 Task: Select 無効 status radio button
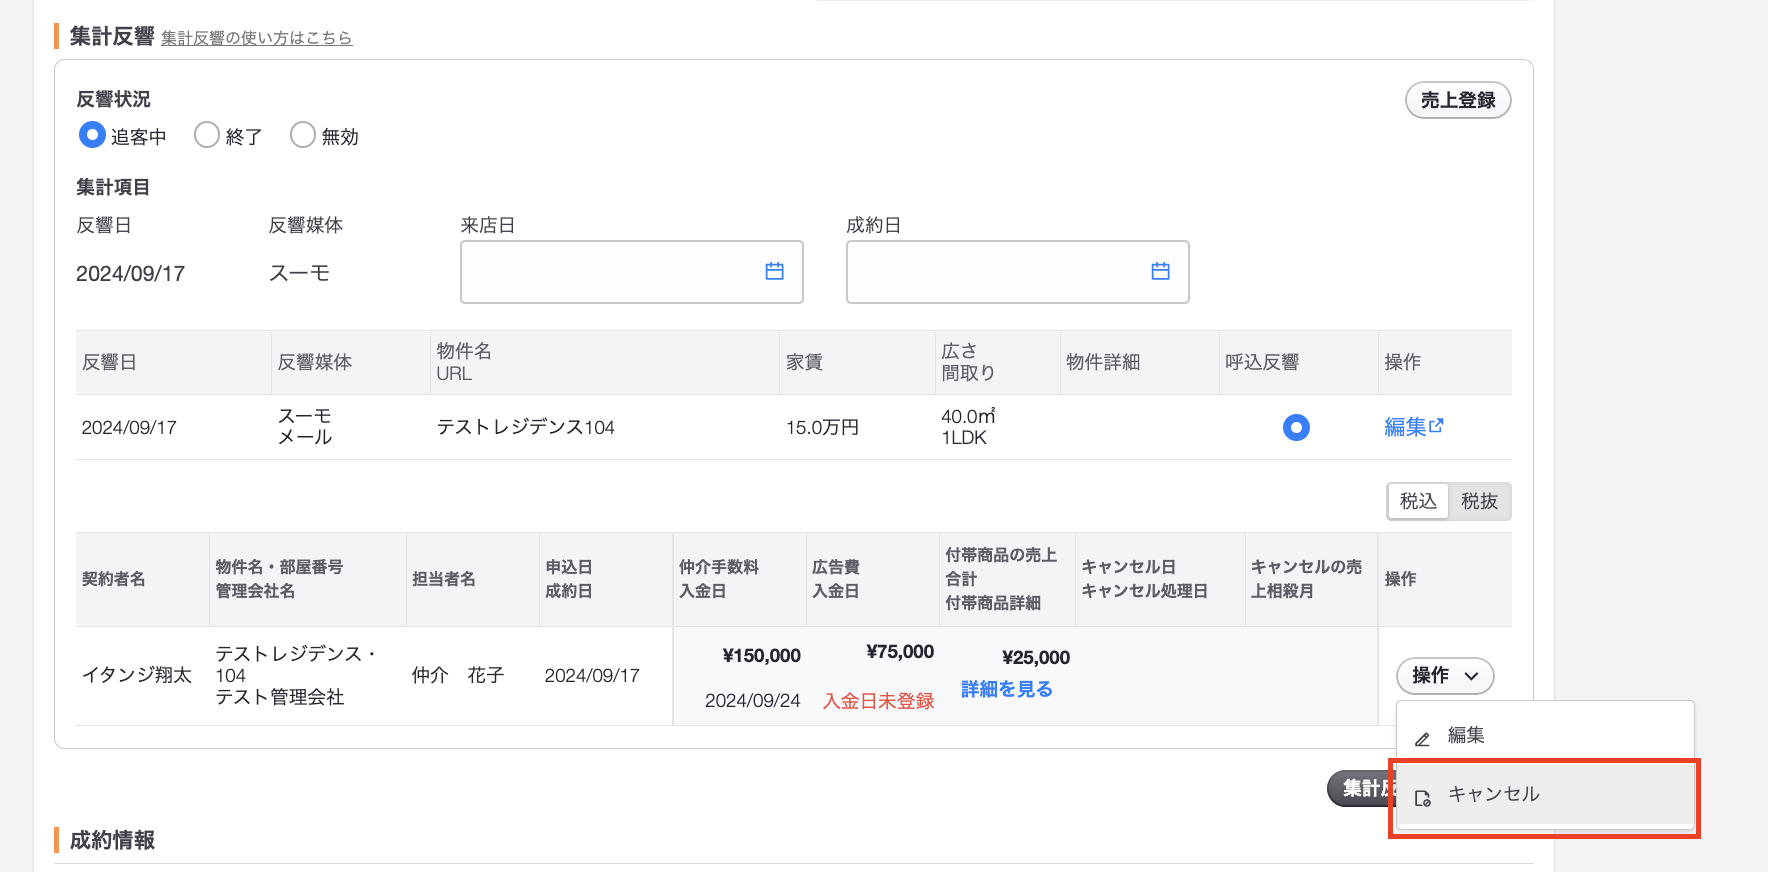[x=303, y=135]
